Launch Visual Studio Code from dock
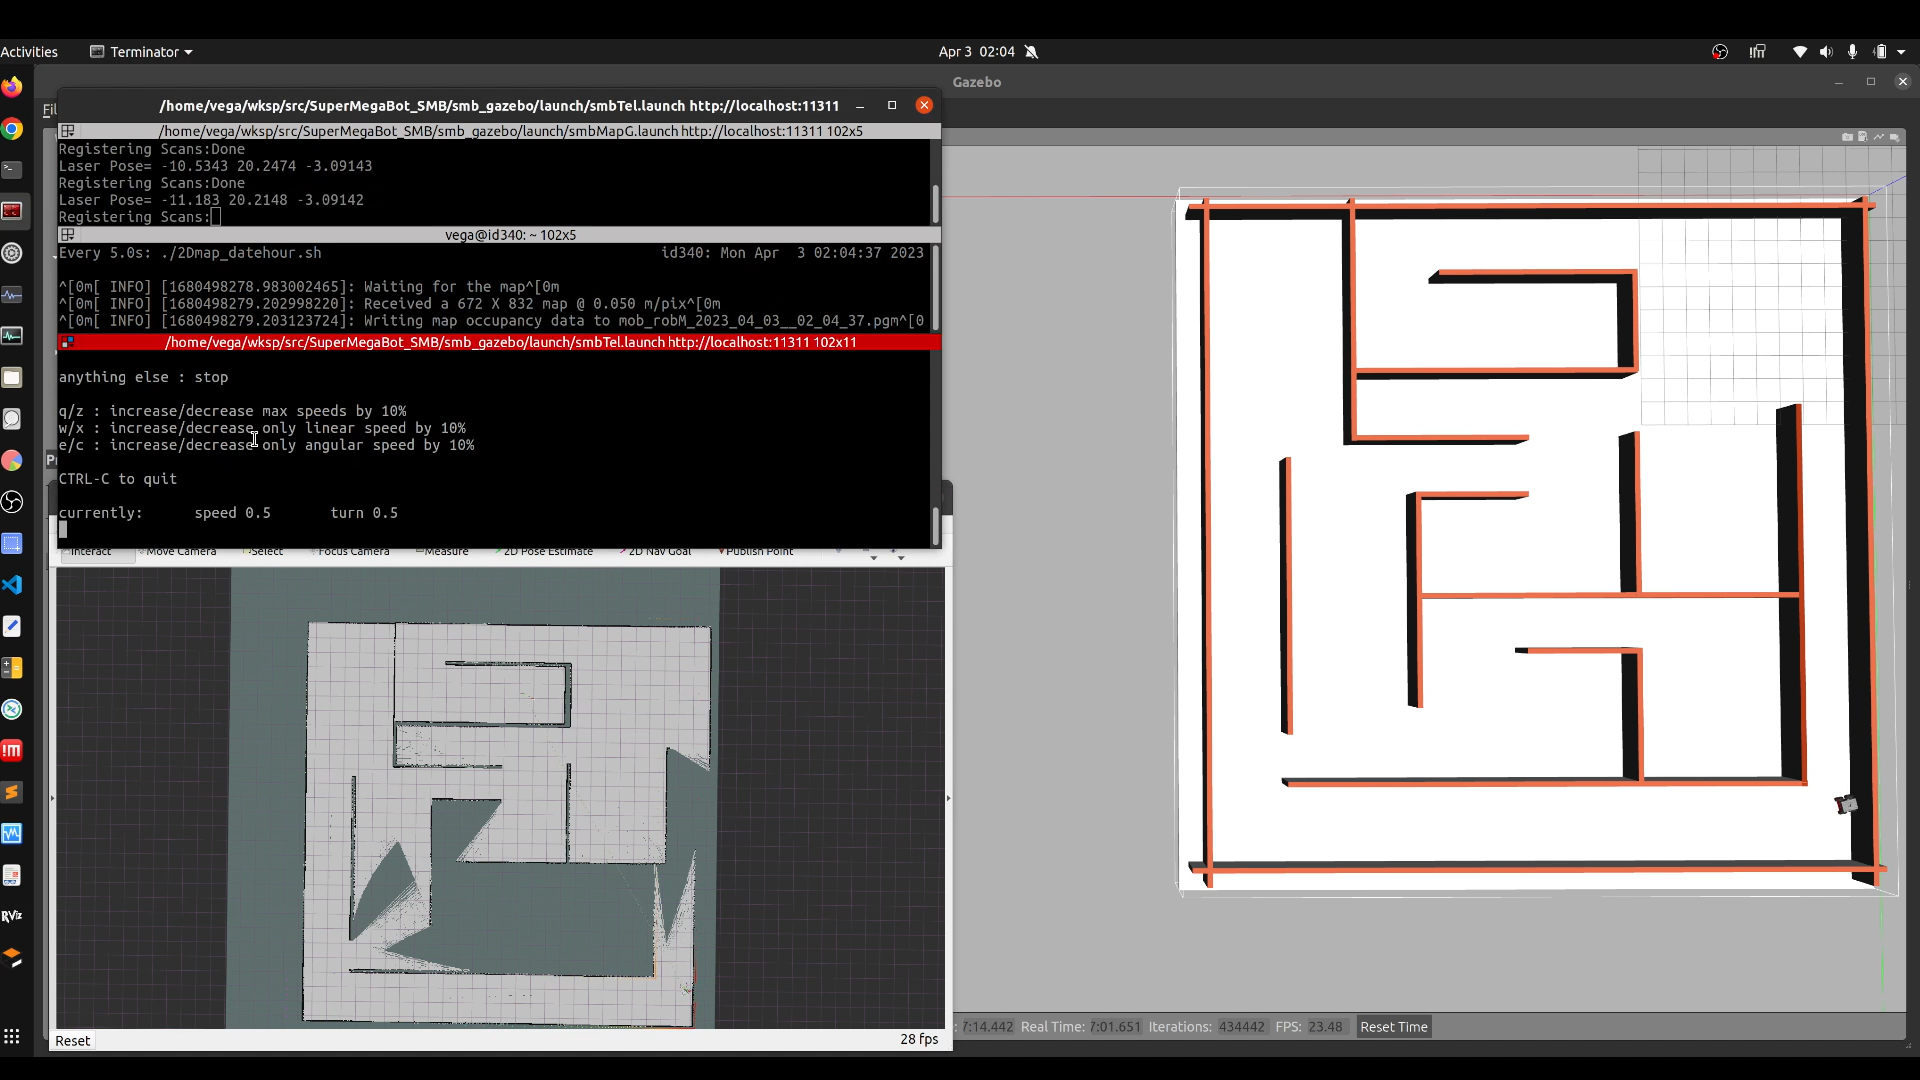This screenshot has height=1080, width=1920. (12, 585)
